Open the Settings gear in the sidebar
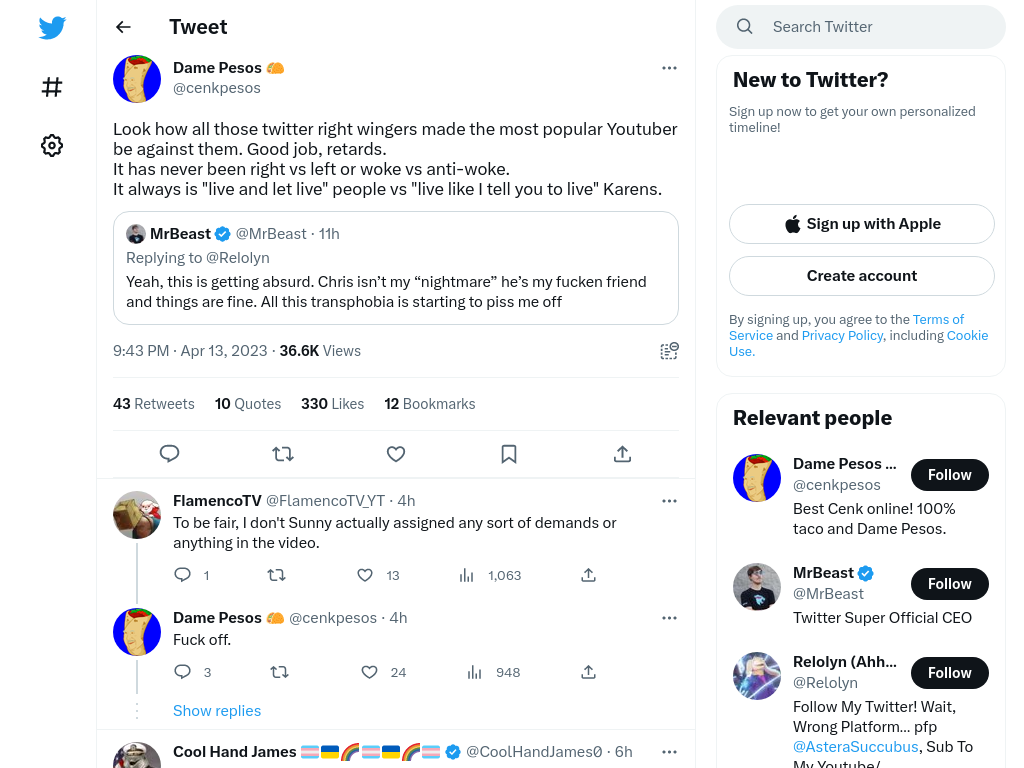 click(x=52, y=145)
